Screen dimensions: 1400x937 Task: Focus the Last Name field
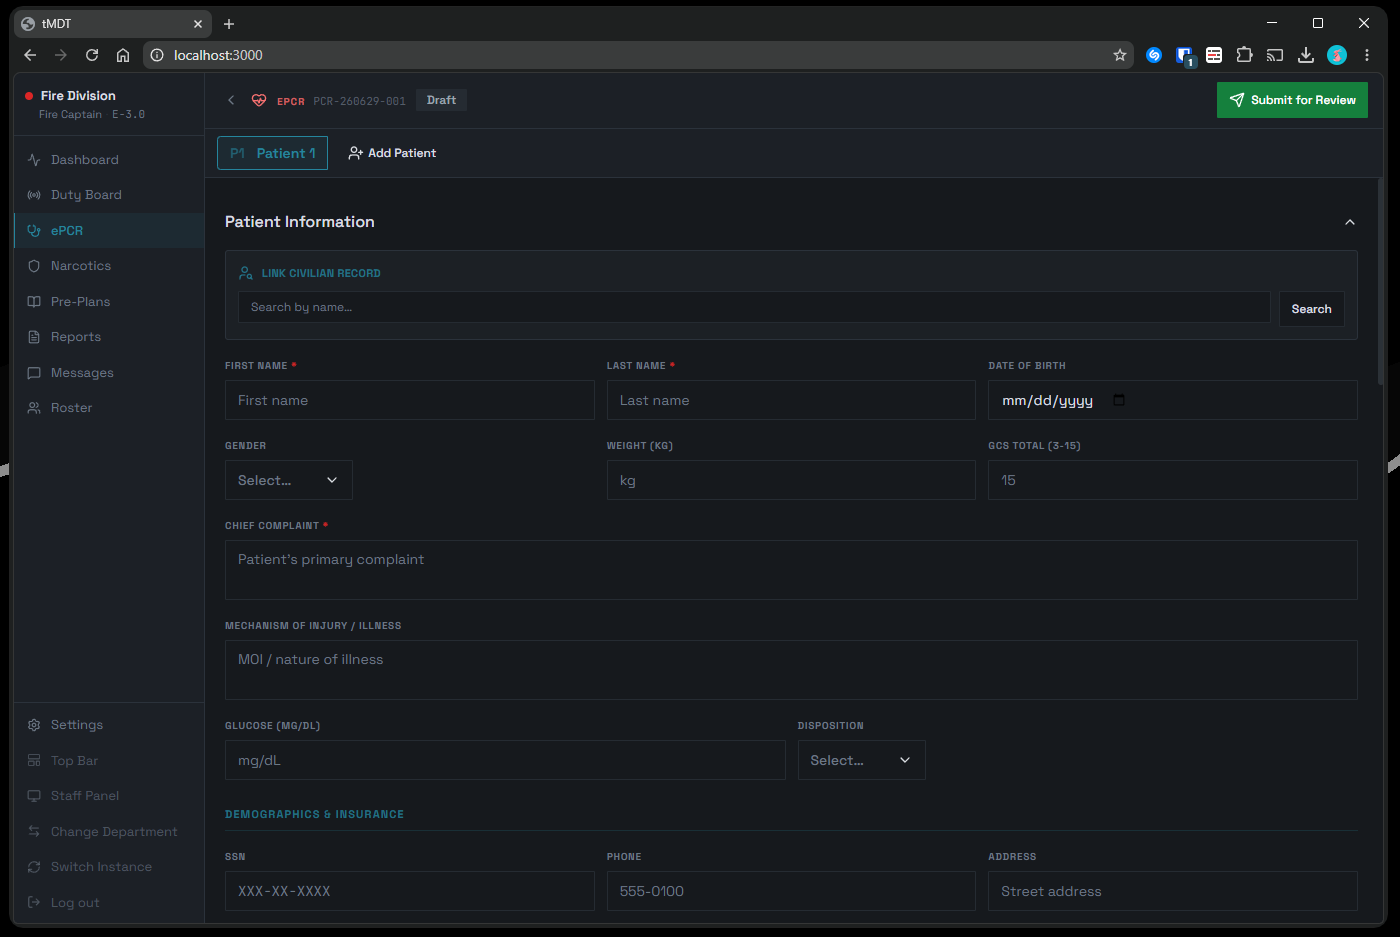point(791,400)
